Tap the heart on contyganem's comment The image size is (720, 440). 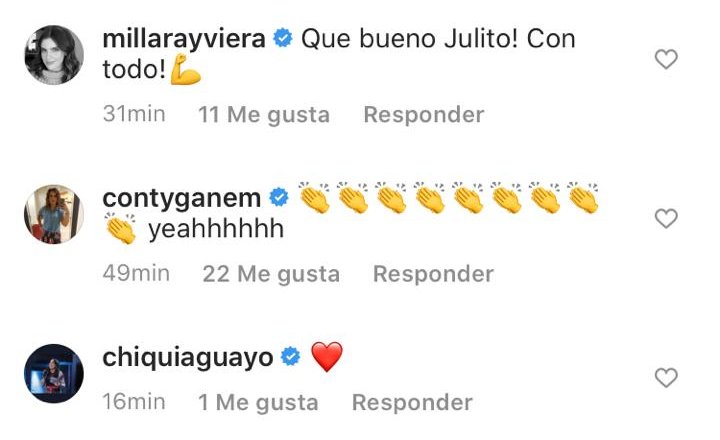666,219
